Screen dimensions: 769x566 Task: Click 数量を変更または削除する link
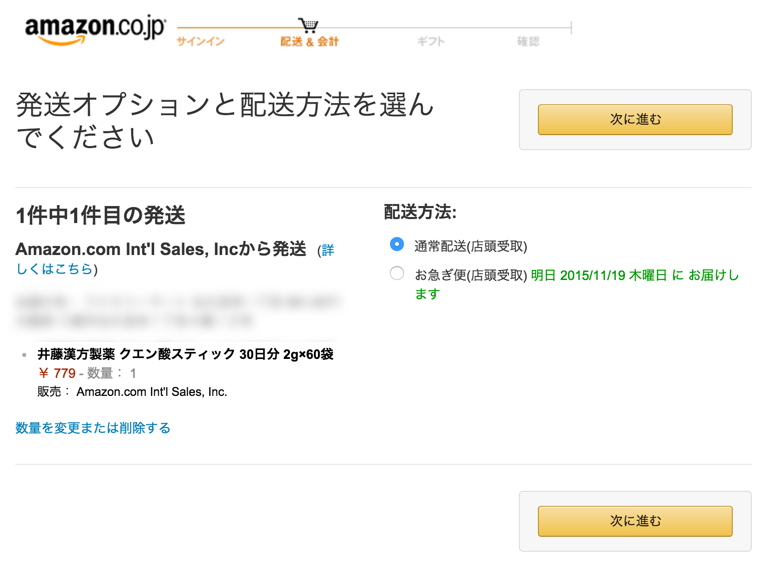tap(93, 428)
